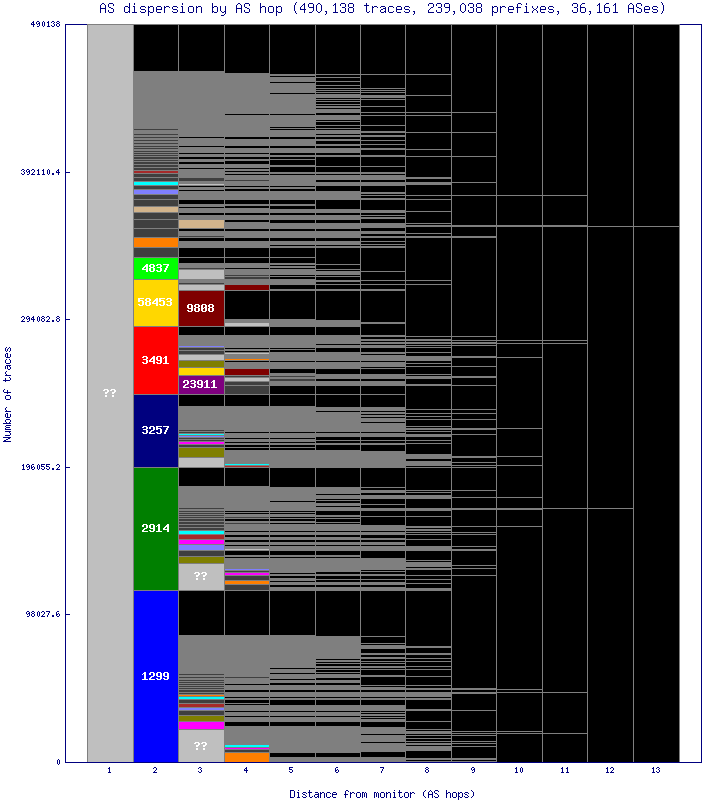This screenshot has width=702, height=800.
Task: Click the navy AS 3257 block
Action: tap(155, 430)
